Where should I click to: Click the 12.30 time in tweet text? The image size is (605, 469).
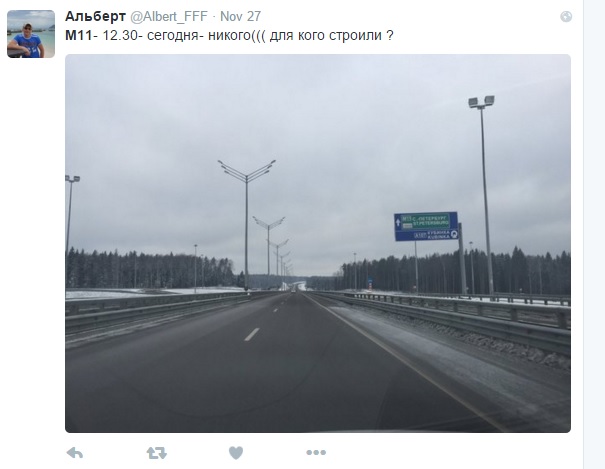coord(120,35)
